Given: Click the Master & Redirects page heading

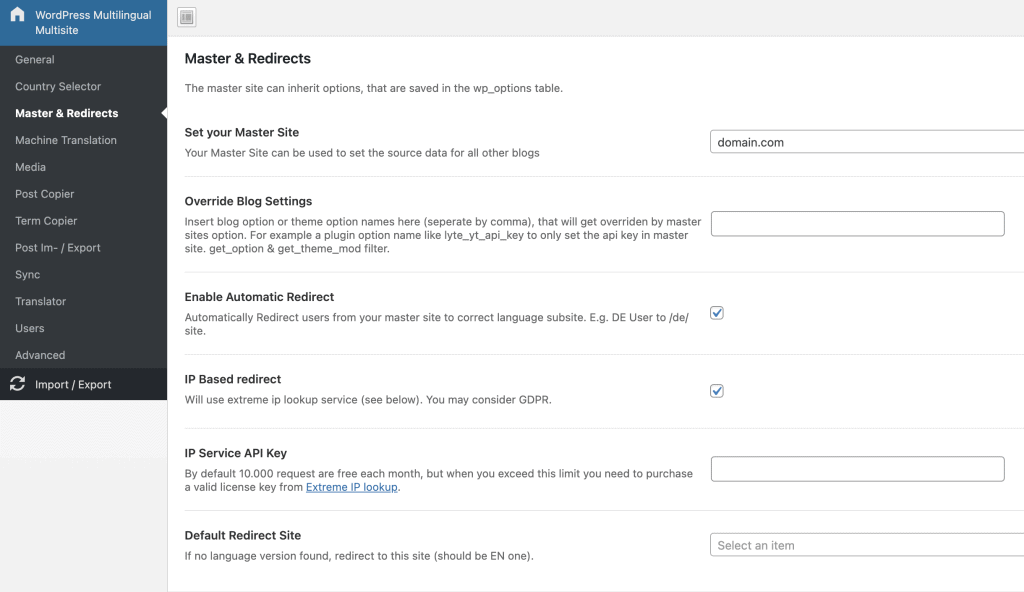Looking at the screenshot, I should coord(248,58).
